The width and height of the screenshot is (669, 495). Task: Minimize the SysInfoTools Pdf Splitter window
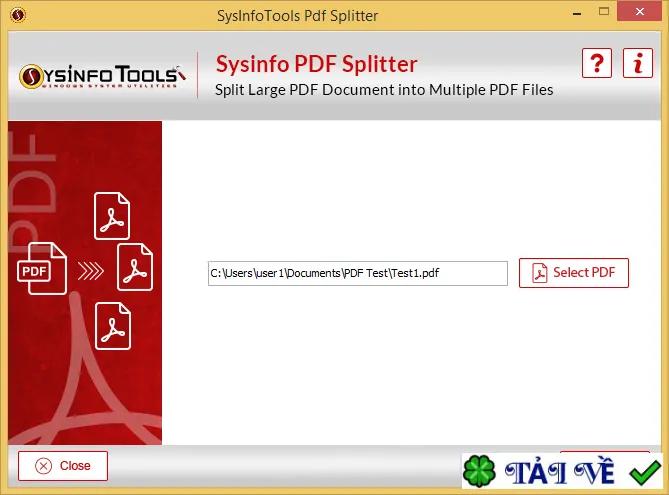(x=577, y=14)
